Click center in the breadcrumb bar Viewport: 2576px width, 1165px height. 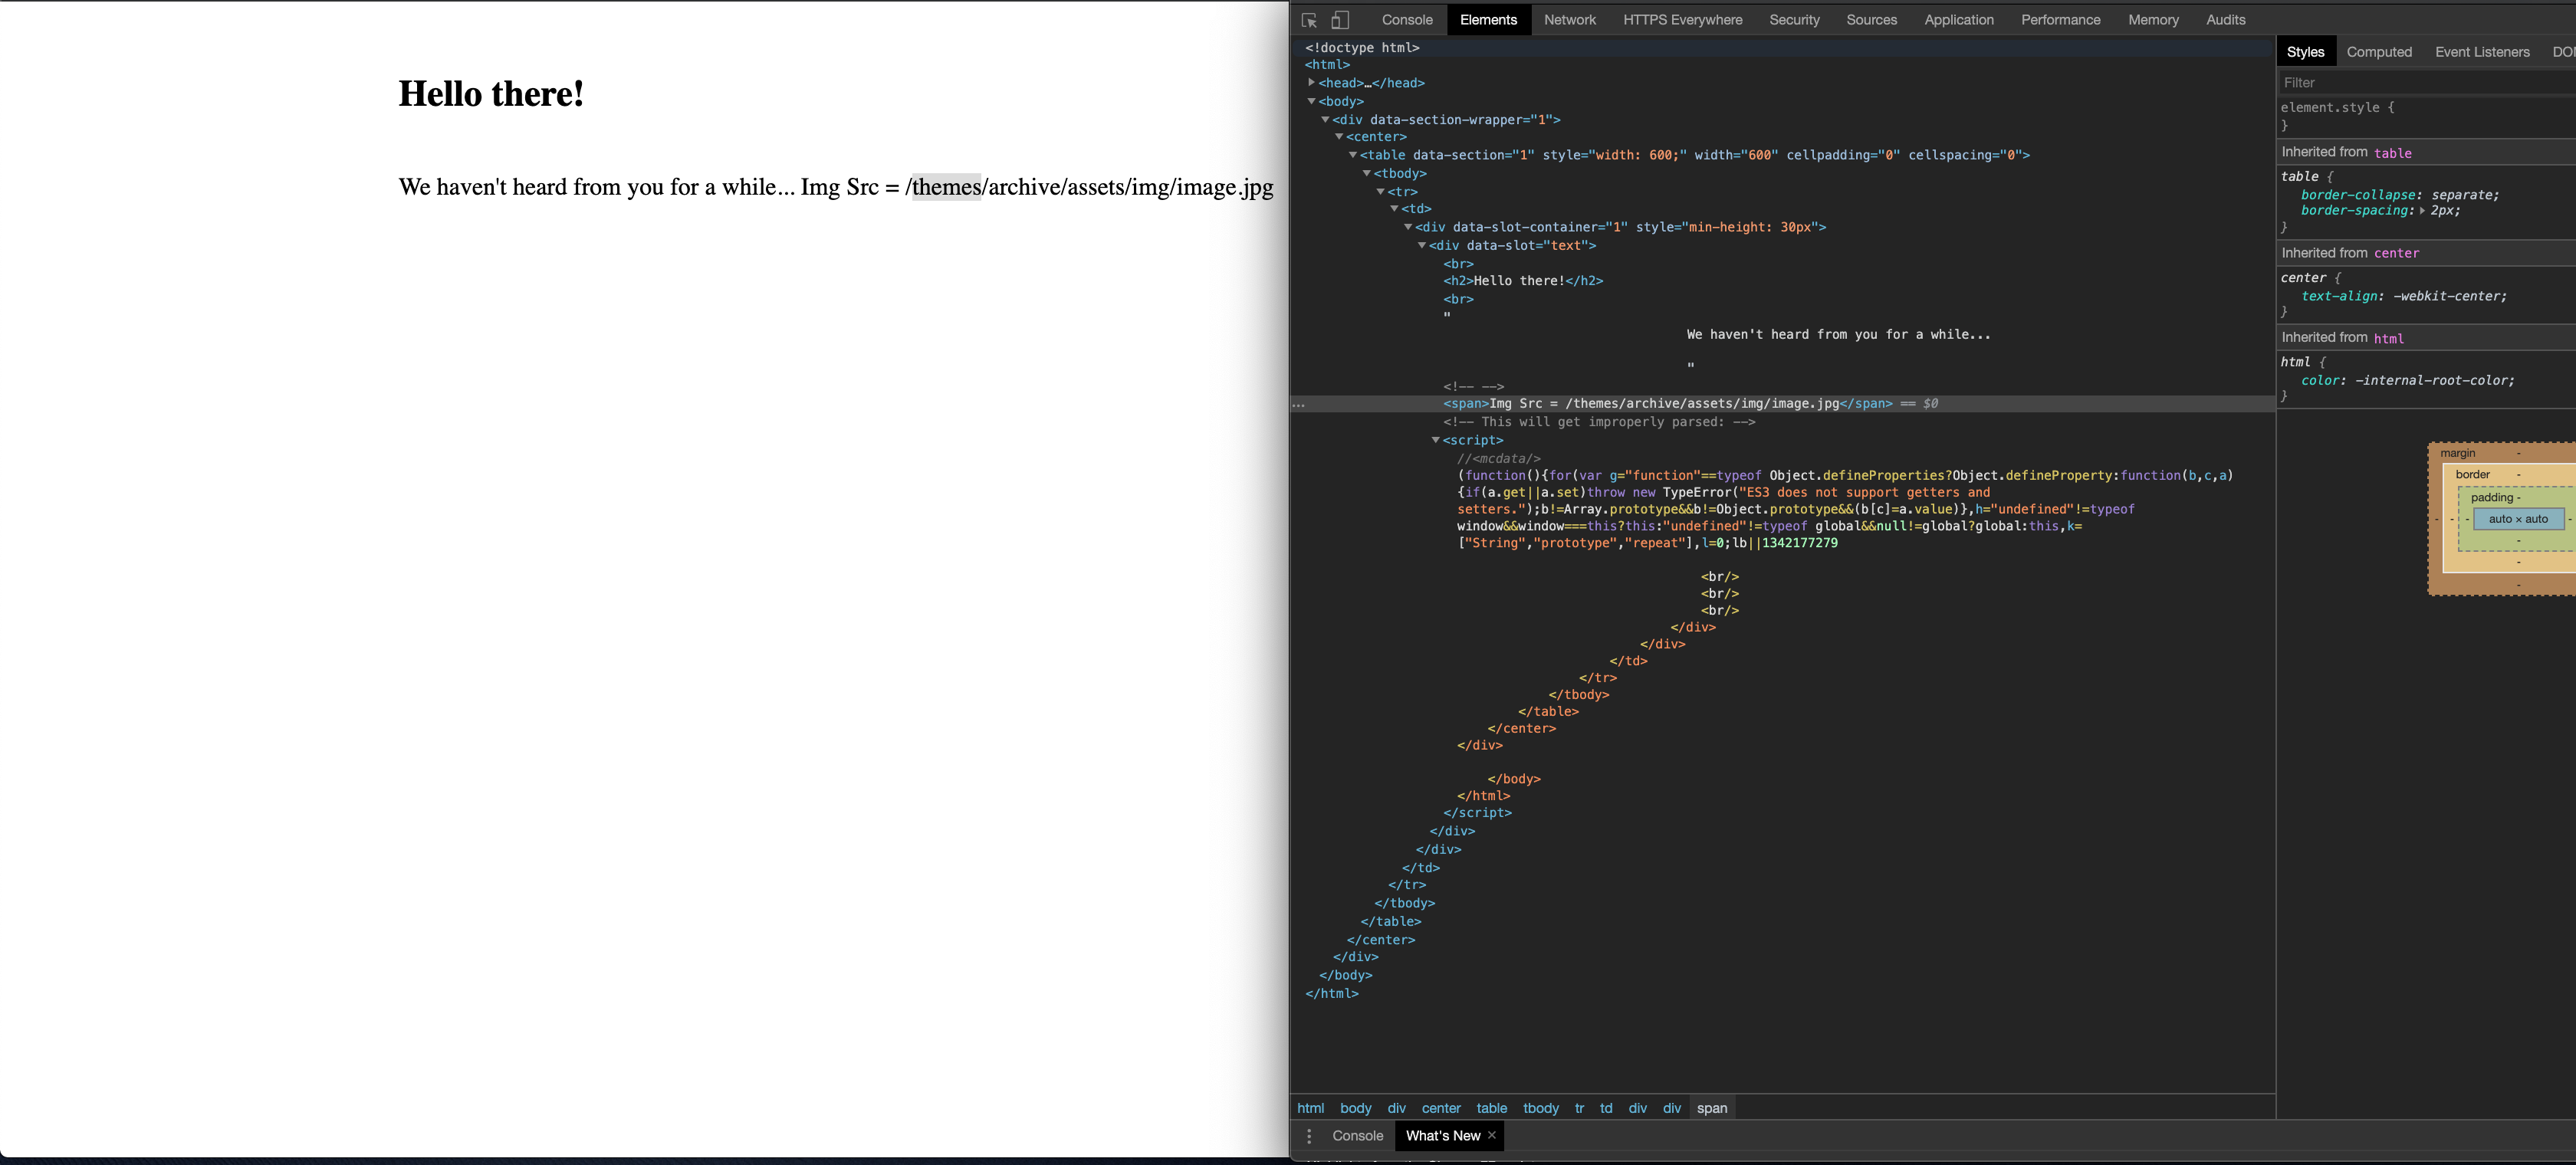pos(1441,1108)
